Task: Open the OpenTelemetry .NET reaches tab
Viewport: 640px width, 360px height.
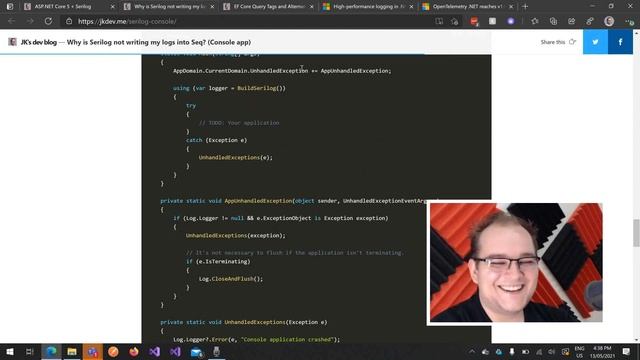Action: click(x=467, y=7)
